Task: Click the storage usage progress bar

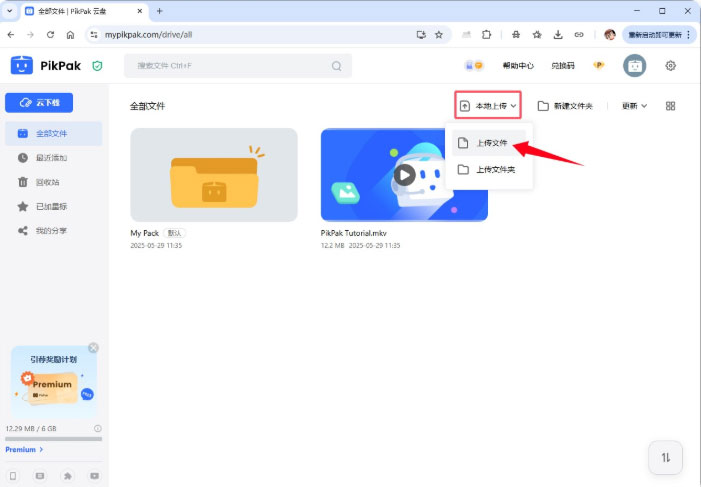Action: [x=54, y=439]
